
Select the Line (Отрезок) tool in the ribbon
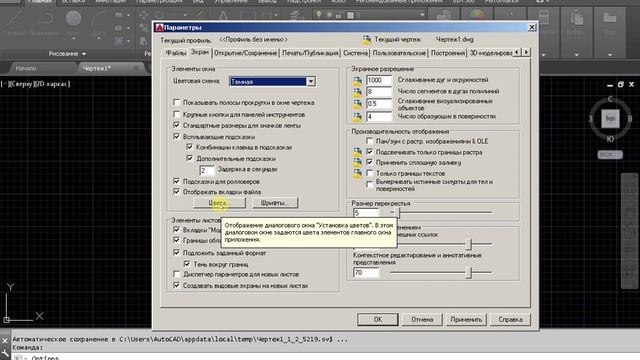point(14,24)
